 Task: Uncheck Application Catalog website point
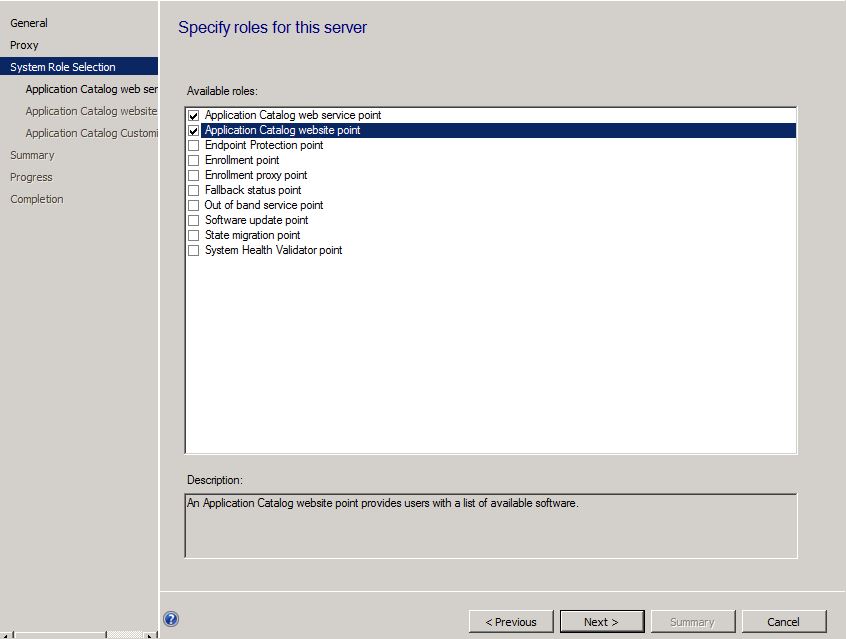(x=193, y=130)
